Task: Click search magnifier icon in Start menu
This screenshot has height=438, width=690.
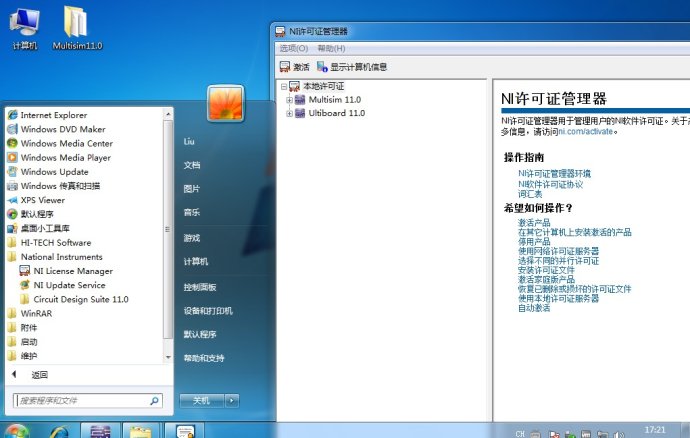Action: [x=154, y=401]
